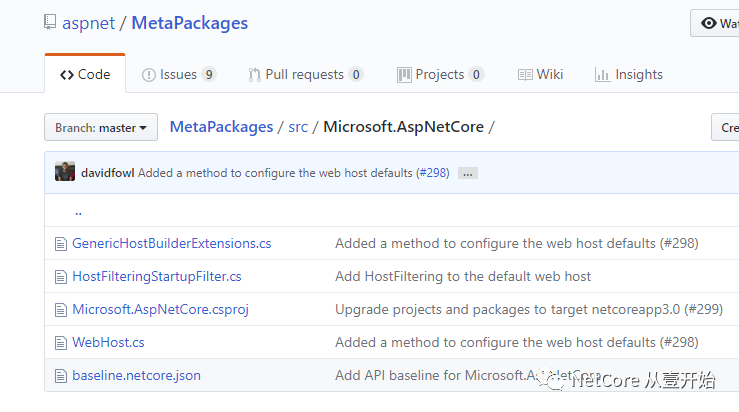739x412 pixels.
Task: Click file icon beside Microsoft.AspNetCore.csproj
Action: (x=60, y=309)
